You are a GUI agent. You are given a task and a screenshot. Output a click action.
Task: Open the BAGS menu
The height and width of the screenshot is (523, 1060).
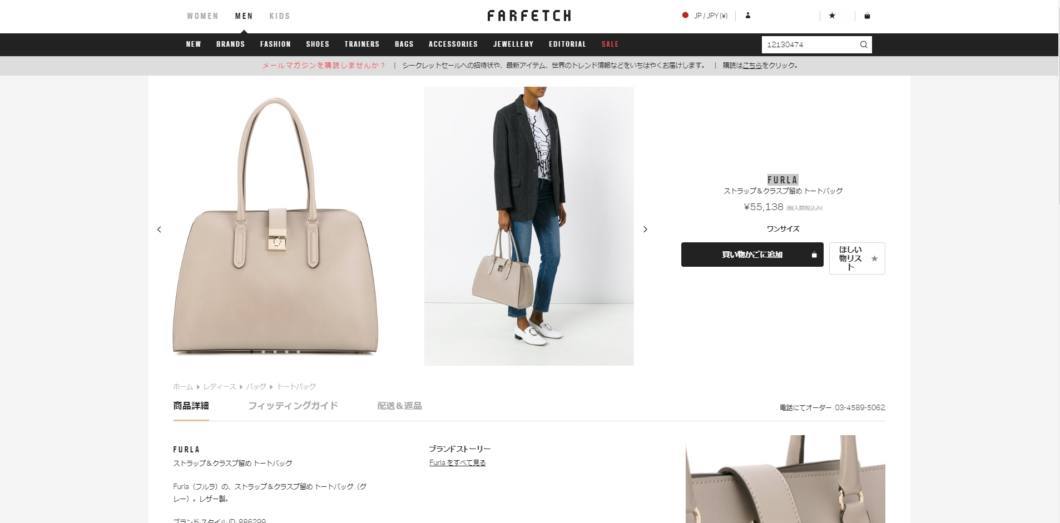click(404, 44)
